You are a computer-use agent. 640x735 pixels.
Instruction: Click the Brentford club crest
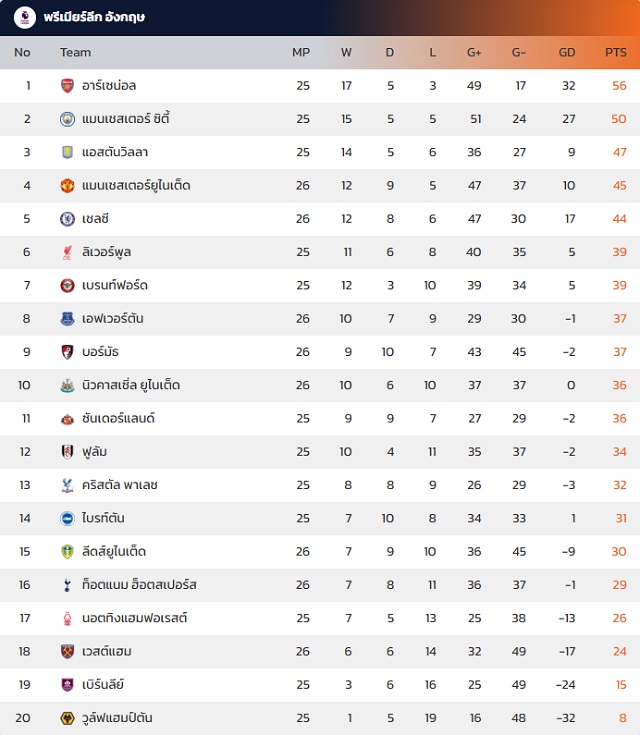[67, 285]
